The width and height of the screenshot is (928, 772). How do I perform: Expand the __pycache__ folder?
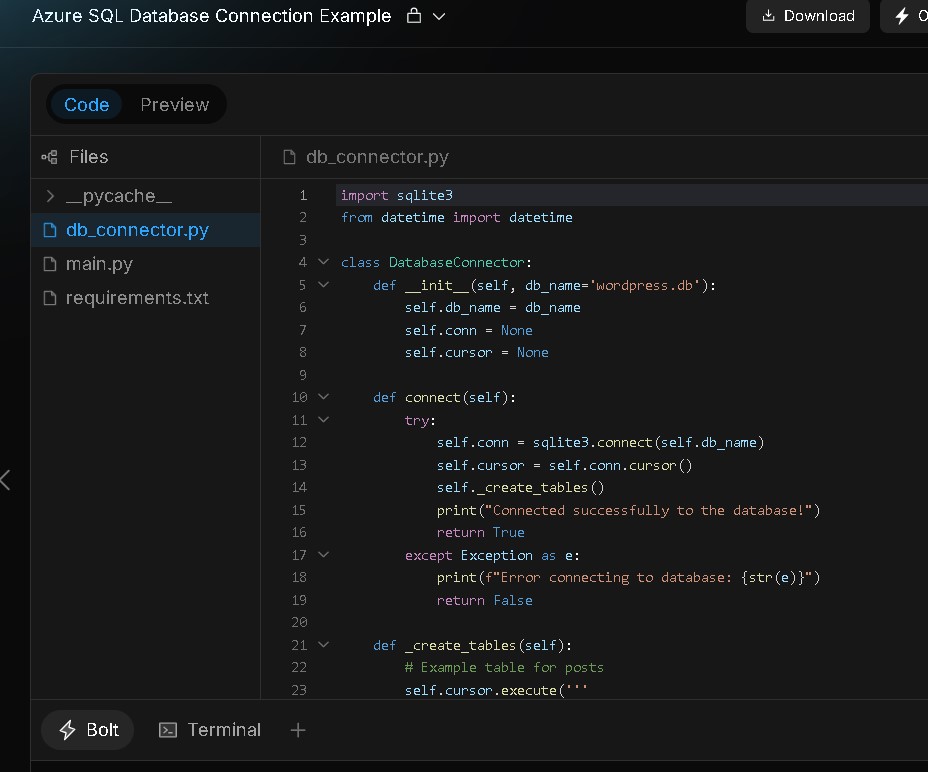click(50, 196)
